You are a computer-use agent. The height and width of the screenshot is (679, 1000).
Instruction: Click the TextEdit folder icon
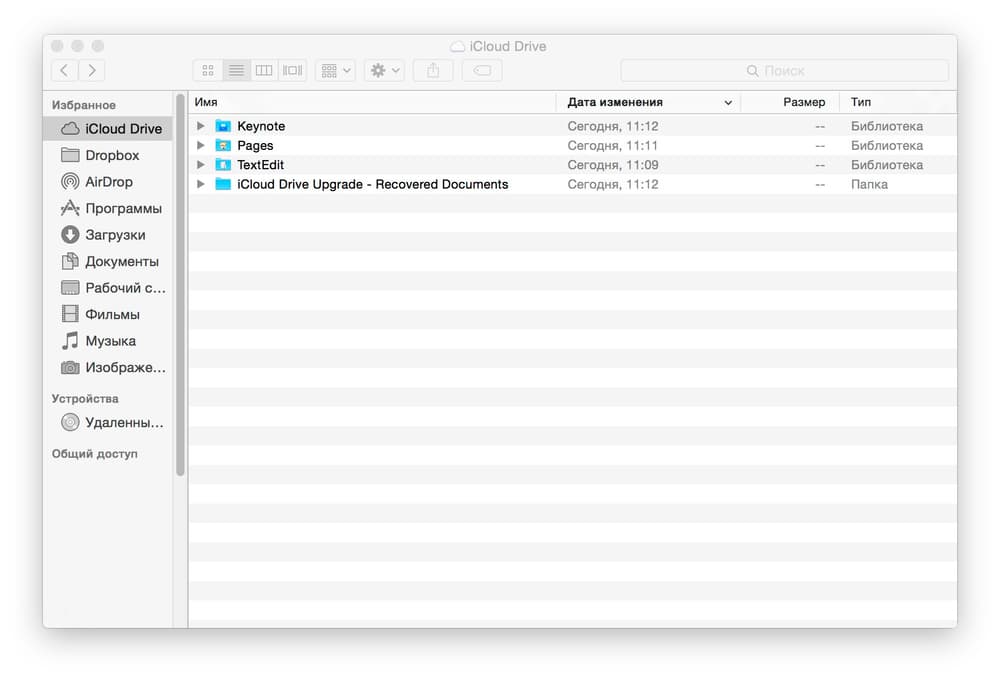click(x=223, y=164)
